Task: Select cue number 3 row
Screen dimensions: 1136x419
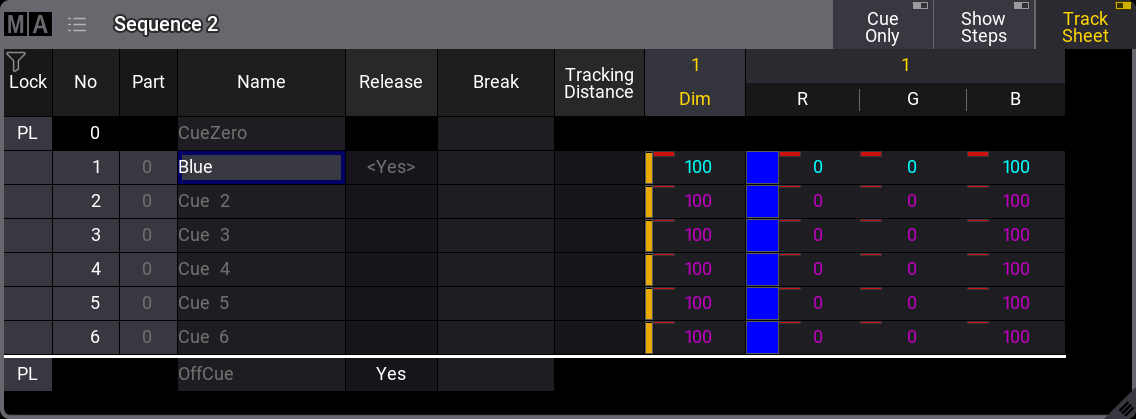Action: click(x=86, y=236)
